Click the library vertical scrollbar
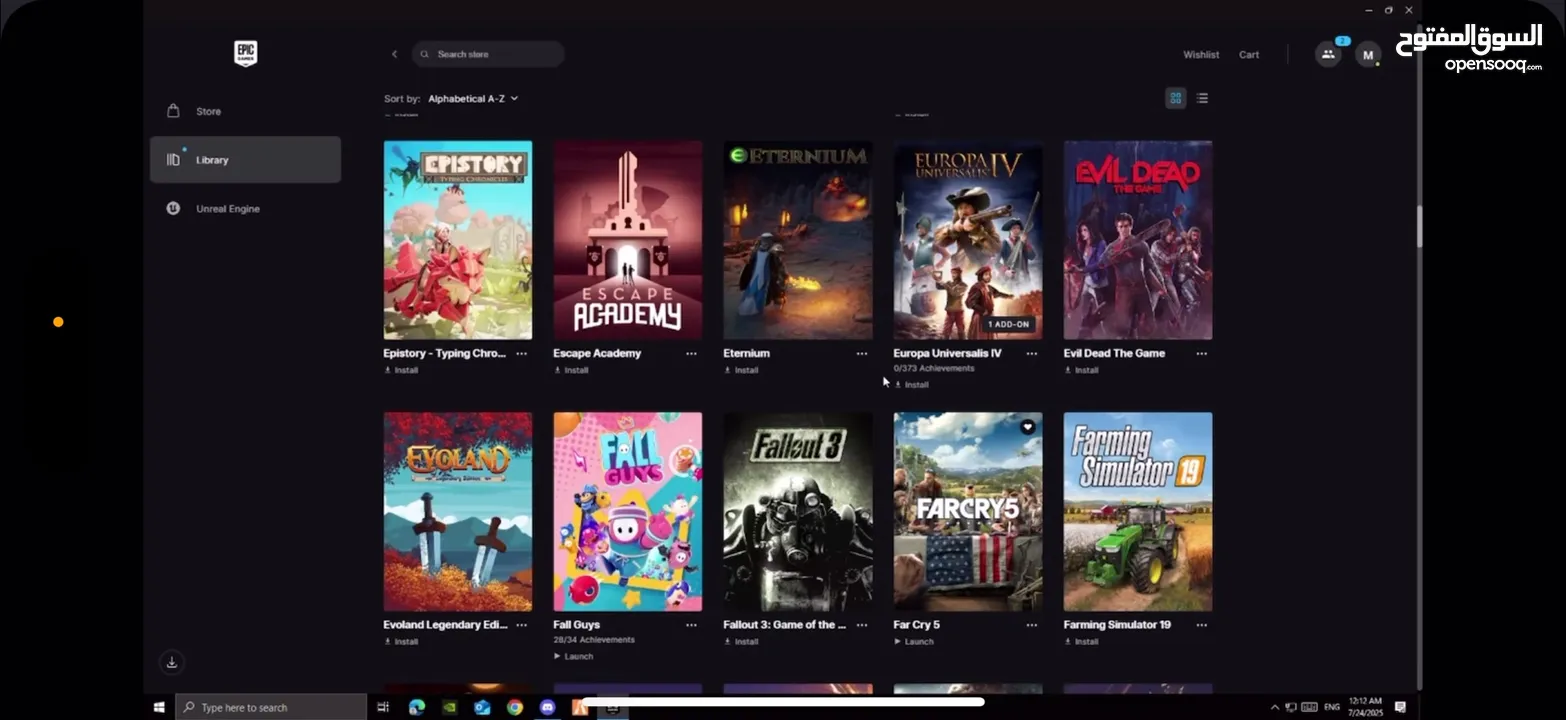Screen dimensions: 1566x720 click(1419, 227)
